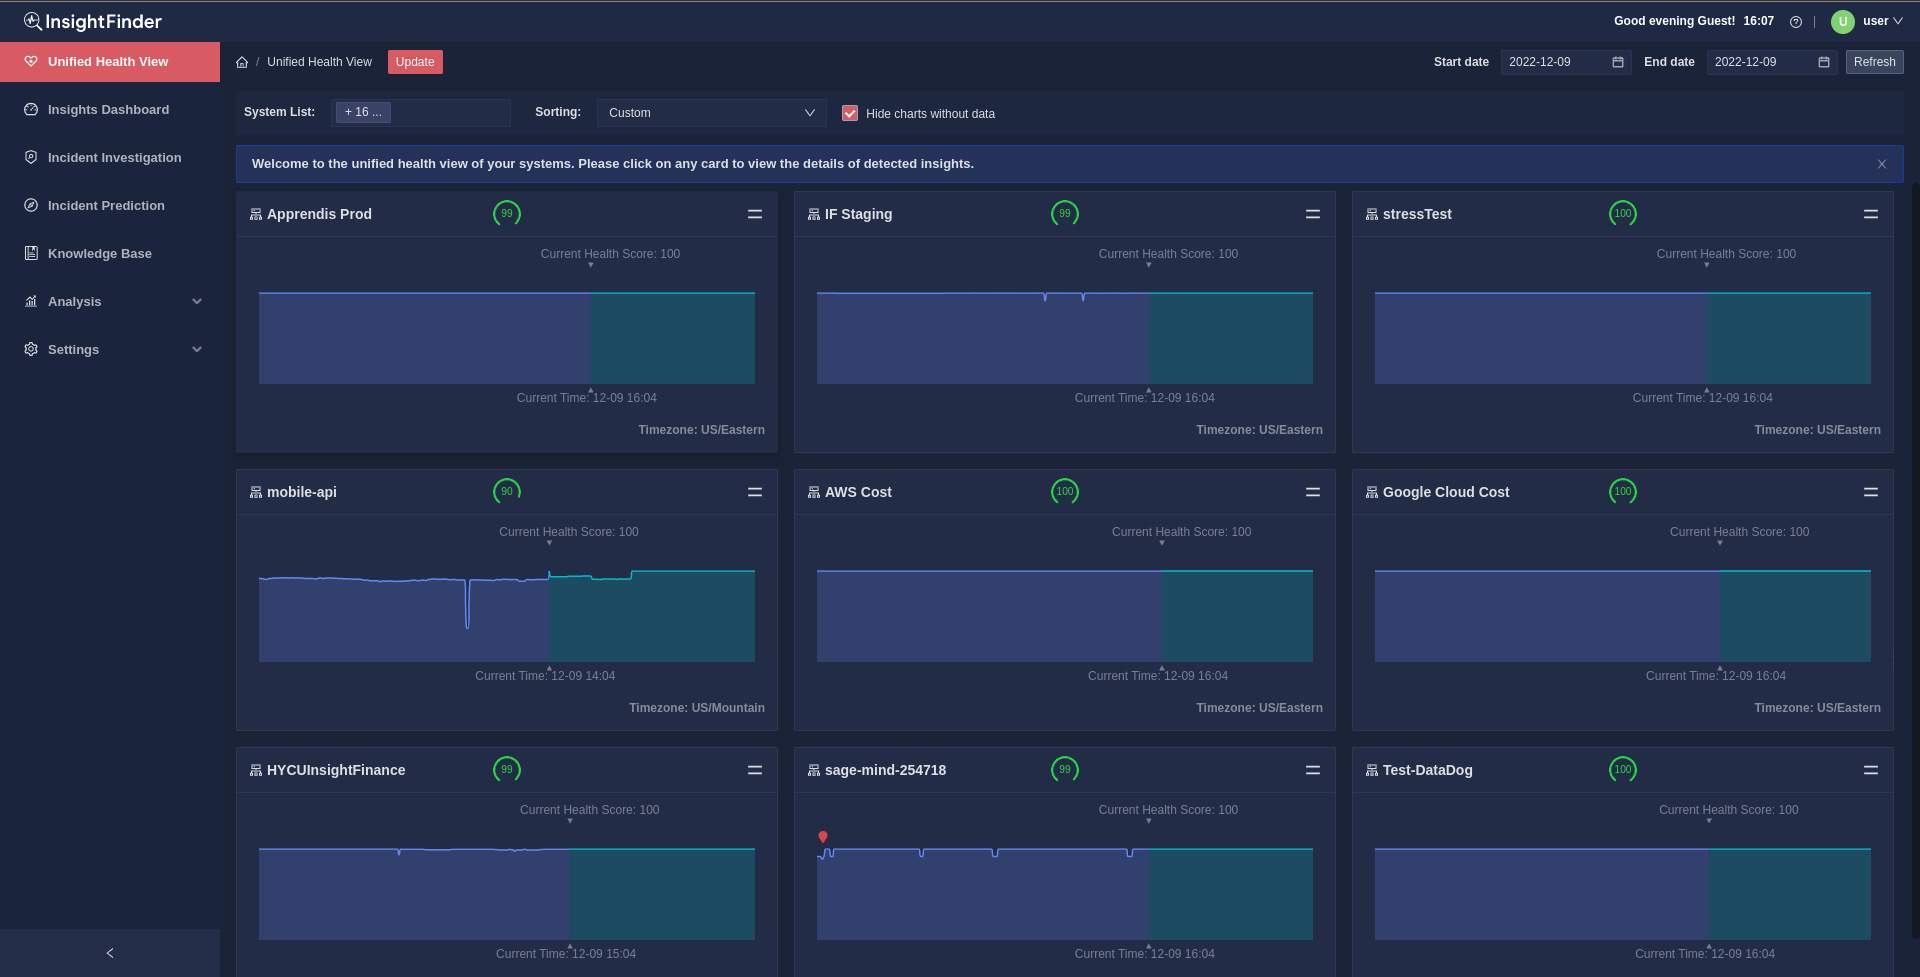Click the red Update button
Screen dimensions: 1920x977
click(415, 62)
